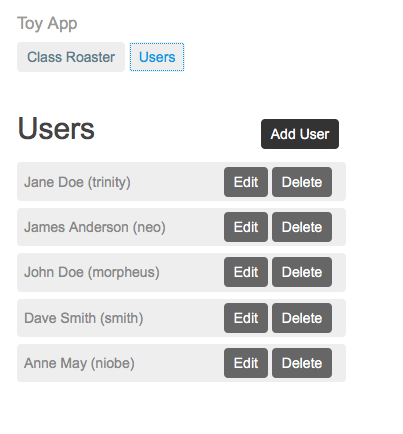Click the Add User button

coord(300,134)
